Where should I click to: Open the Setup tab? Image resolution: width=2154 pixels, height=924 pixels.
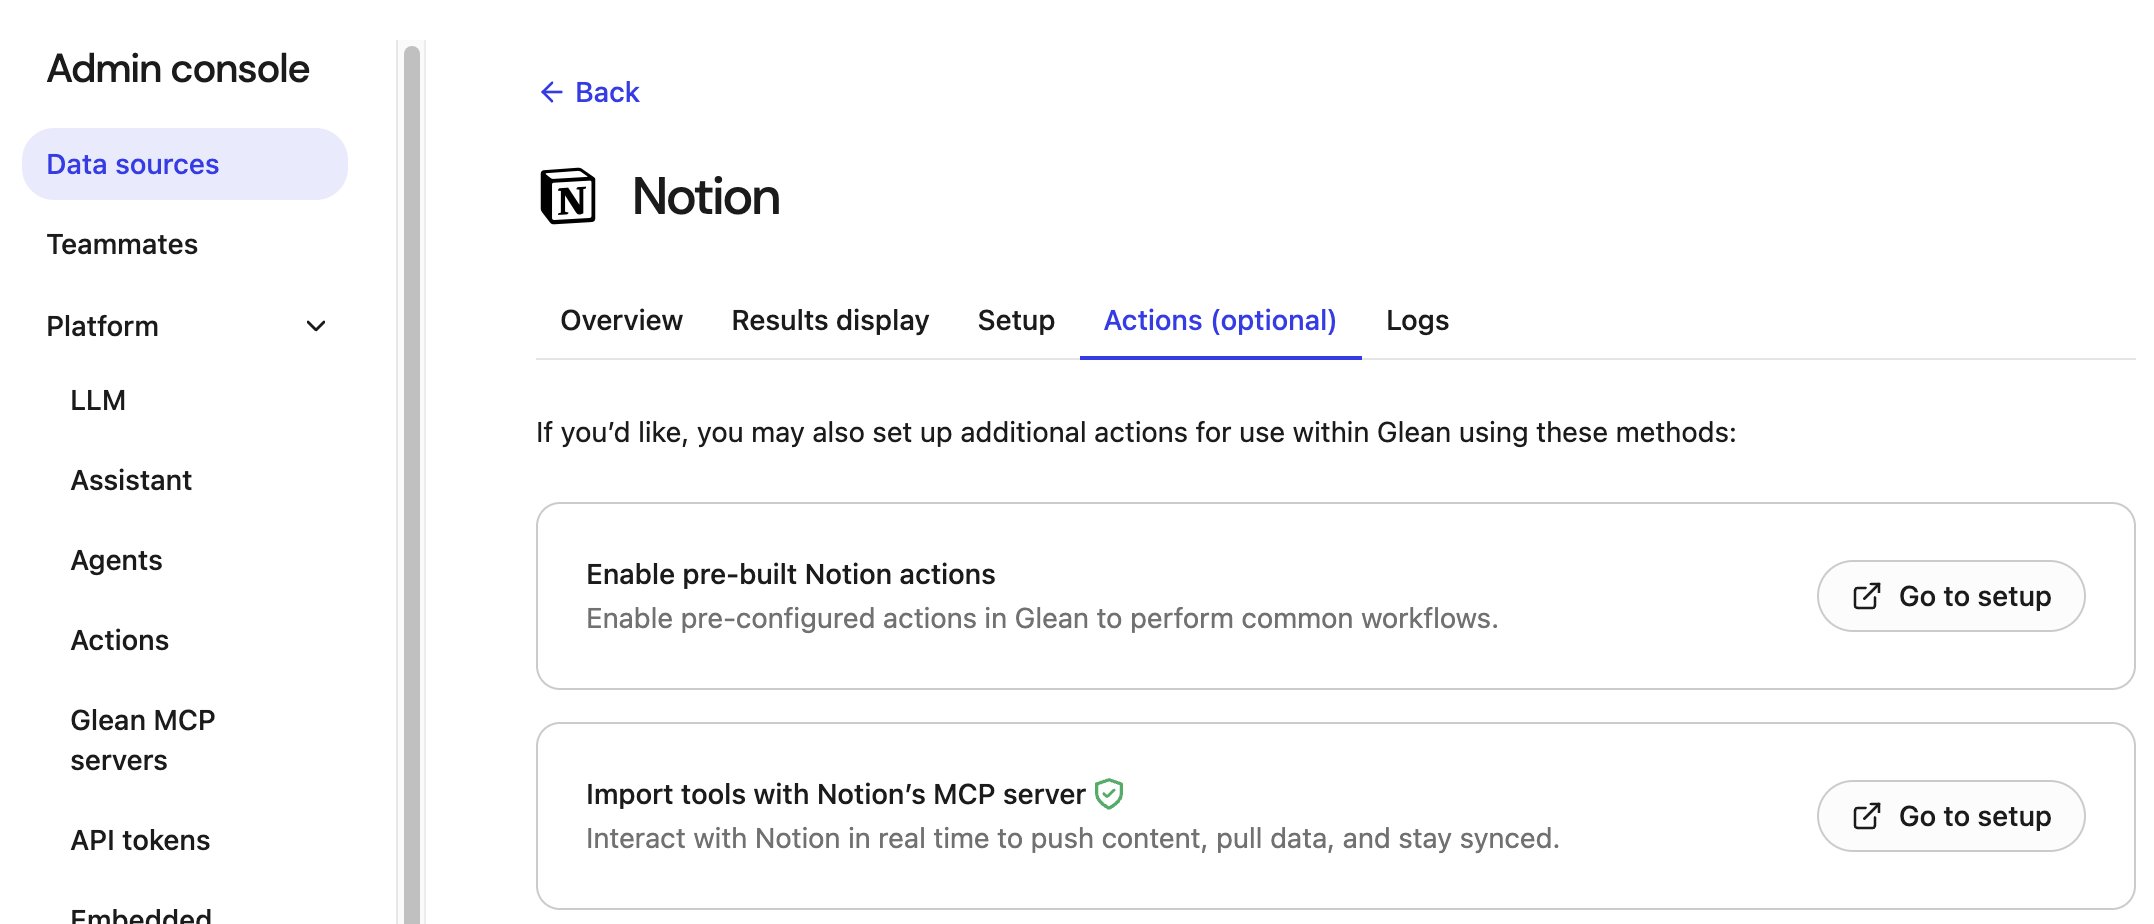point(1016,320)
